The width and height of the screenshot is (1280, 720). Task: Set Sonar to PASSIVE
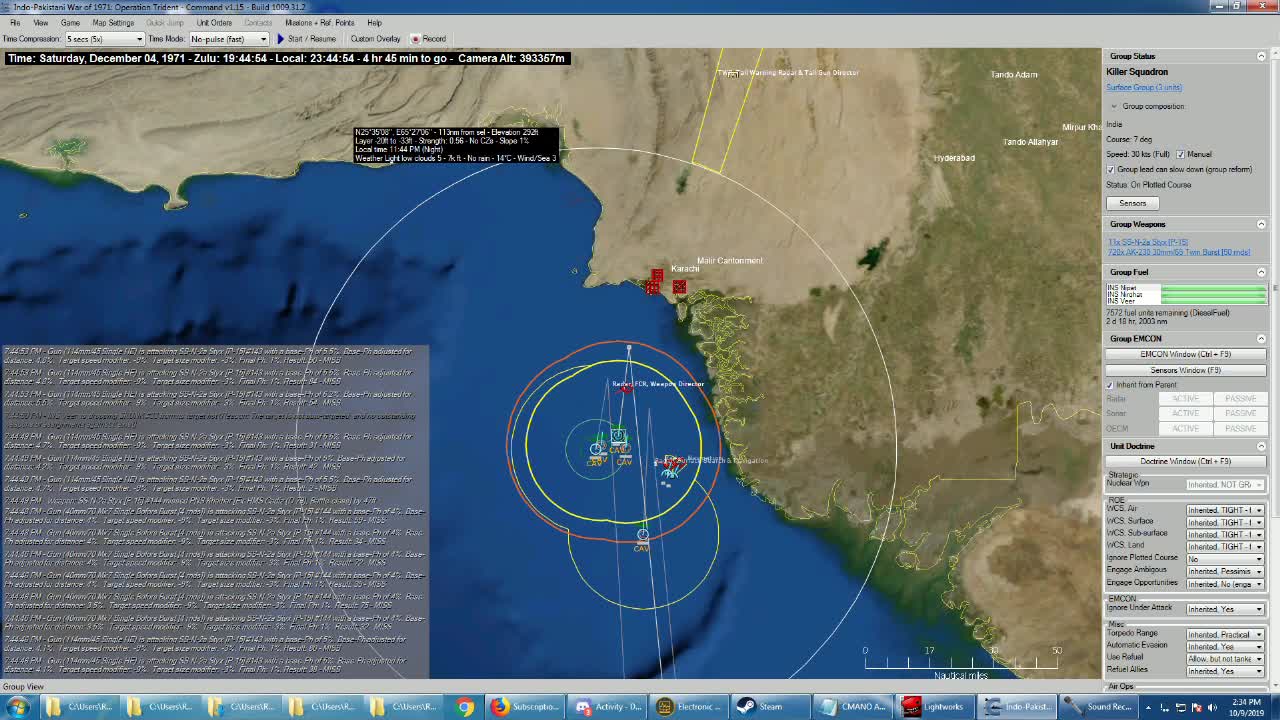(x=1240, y=413)
